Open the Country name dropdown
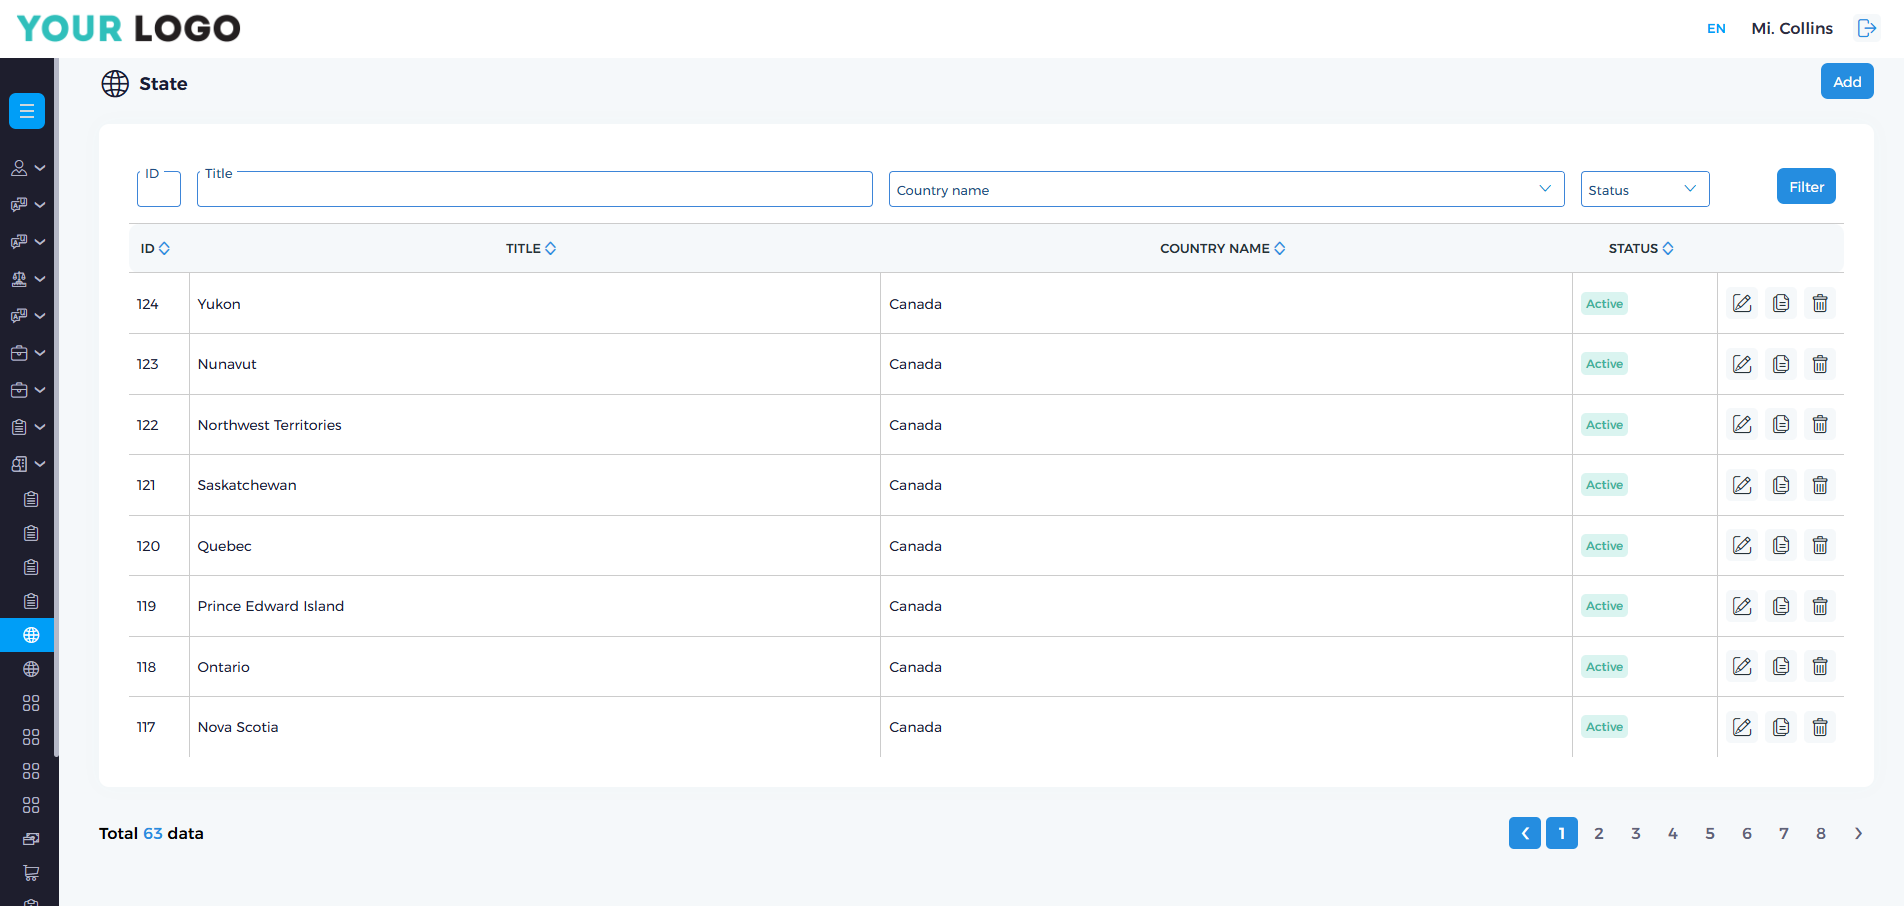Screen dimensions: 1904x906 [1225, 189]
